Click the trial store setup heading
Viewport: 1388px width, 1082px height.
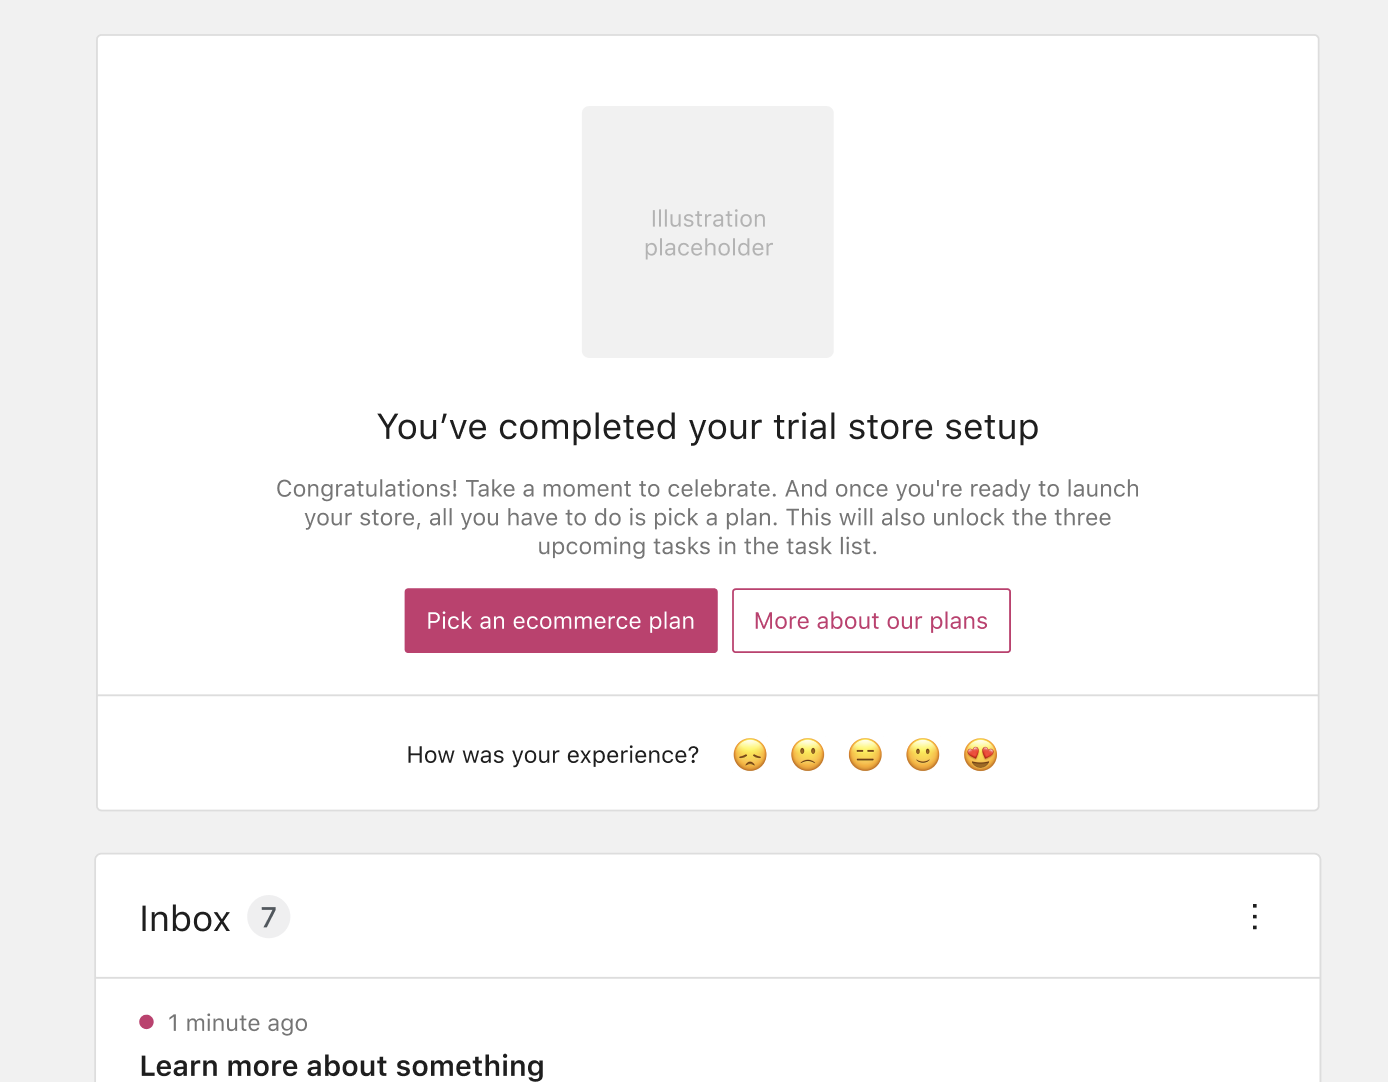pos(707,426)
